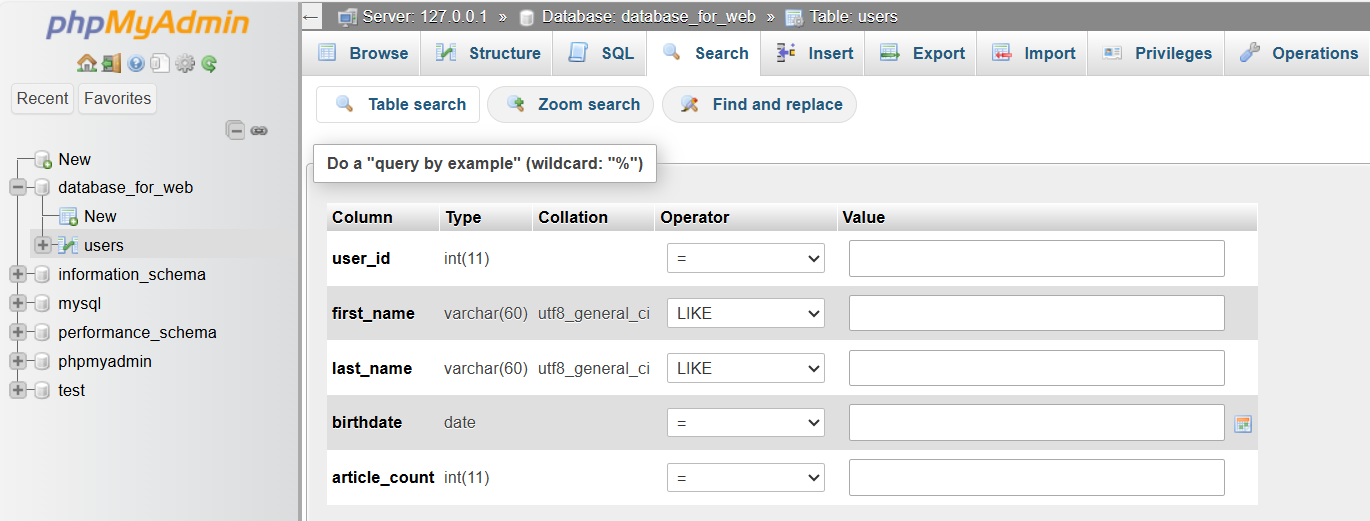The width and height of the screenshot is (1370, 521).
Task: Click the Find and replace button
Action: [x=760, y=104]
